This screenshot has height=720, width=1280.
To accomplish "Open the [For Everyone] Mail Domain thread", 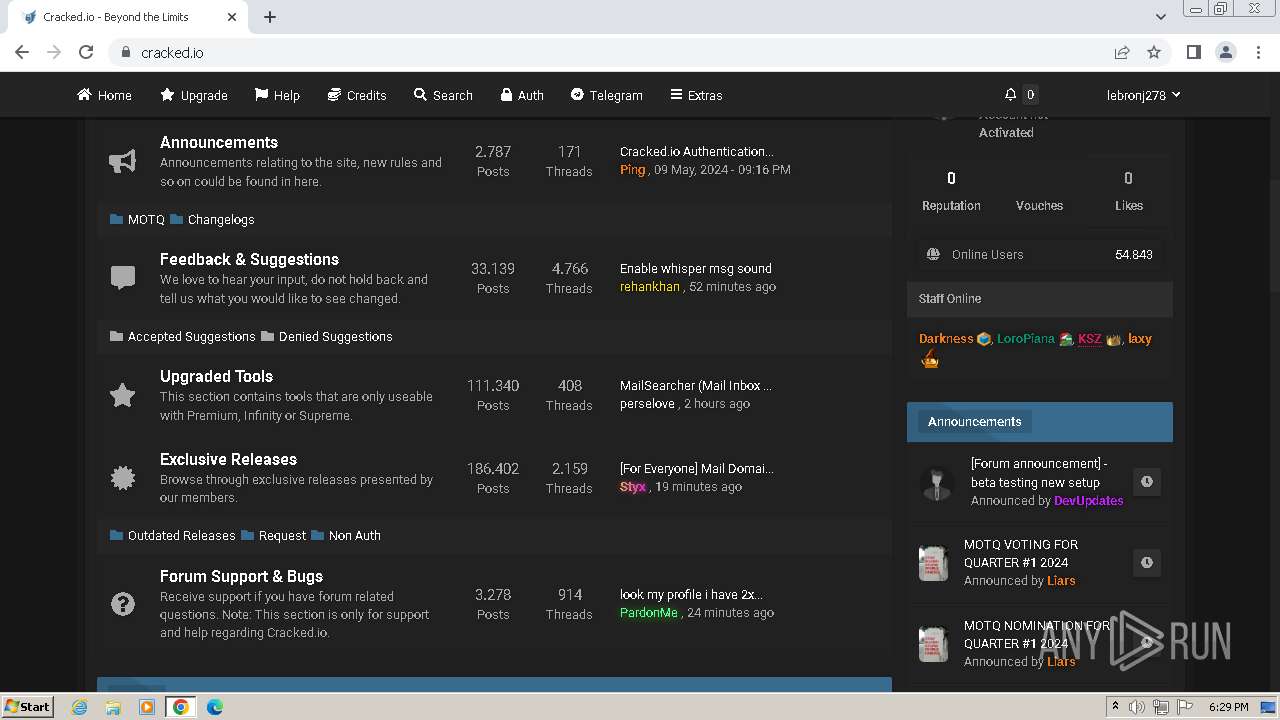I will [x=696, y=468].
